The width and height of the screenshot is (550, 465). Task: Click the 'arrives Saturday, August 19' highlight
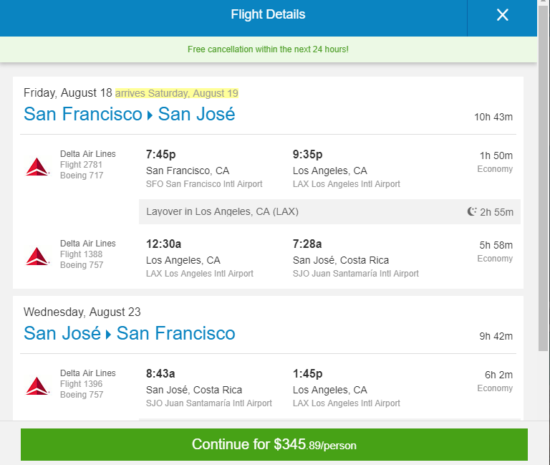click(177, 93)
